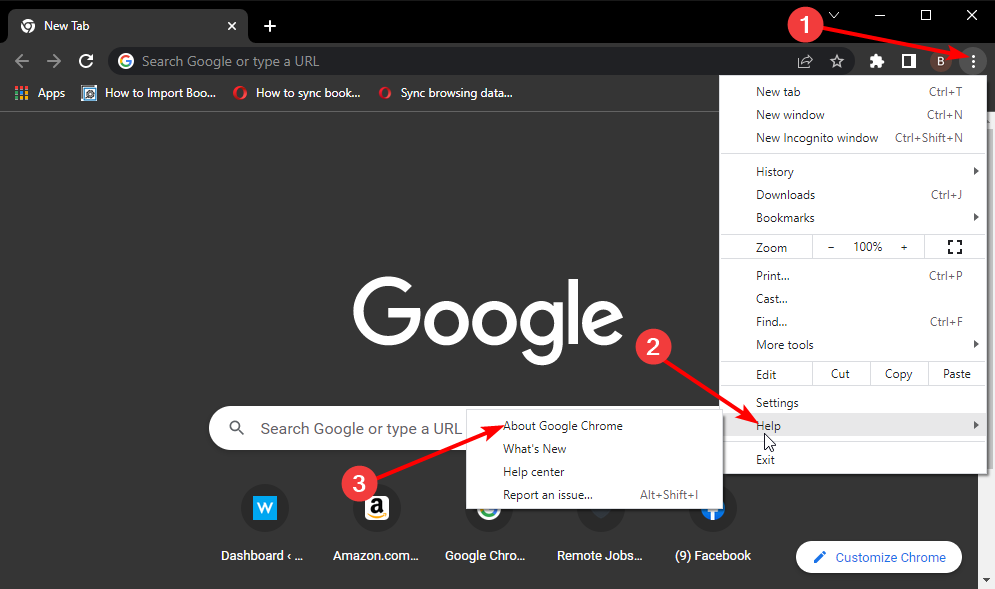Expand the History submenu

tap(853, 172)
